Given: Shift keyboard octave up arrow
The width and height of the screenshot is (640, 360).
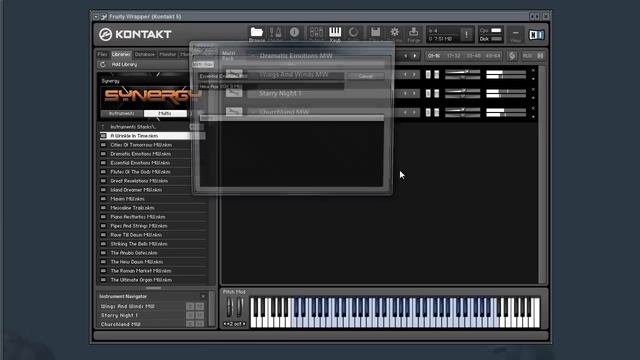Looking at the screenshot, I should [x=244, y=324].
